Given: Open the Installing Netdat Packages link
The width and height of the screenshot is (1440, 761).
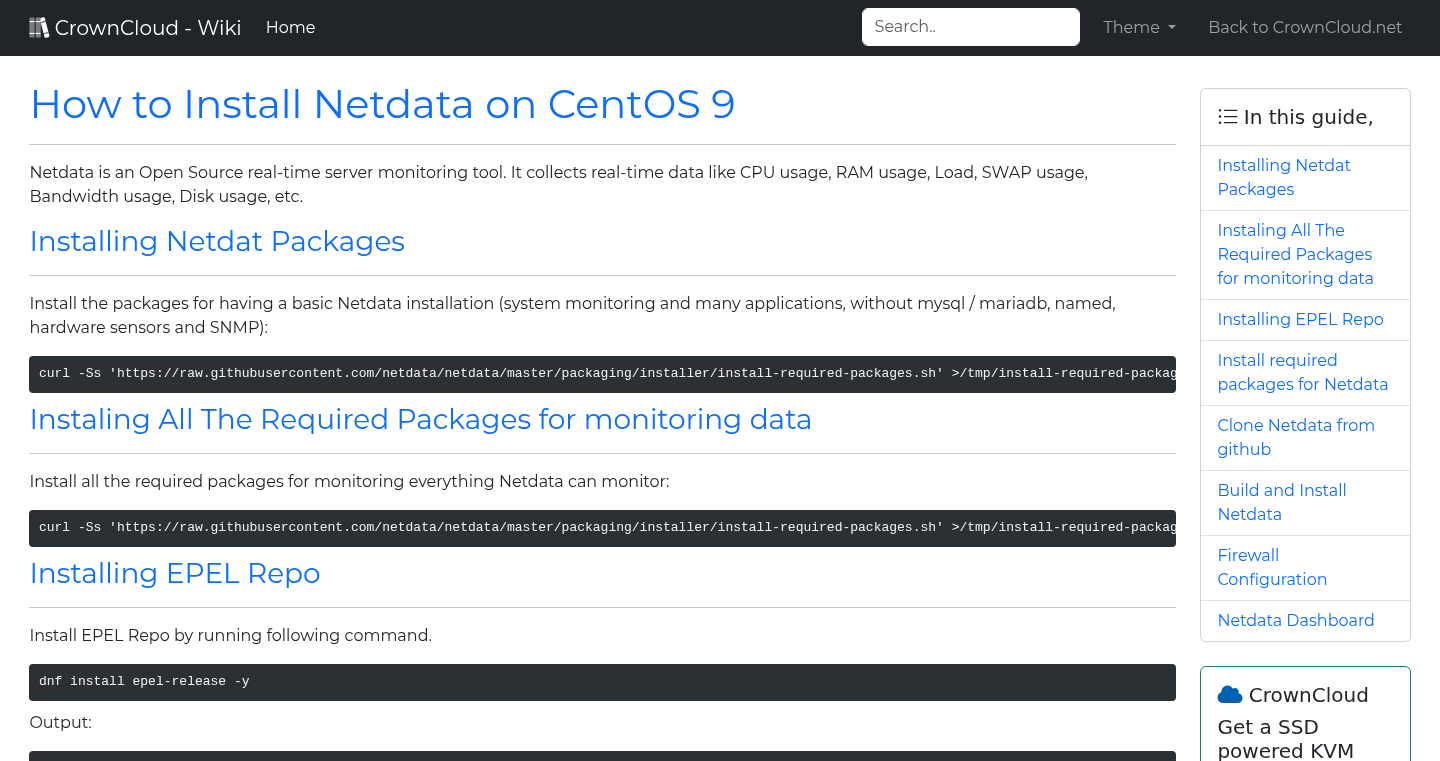Looking at the screenshot, I should [1284, 177].
